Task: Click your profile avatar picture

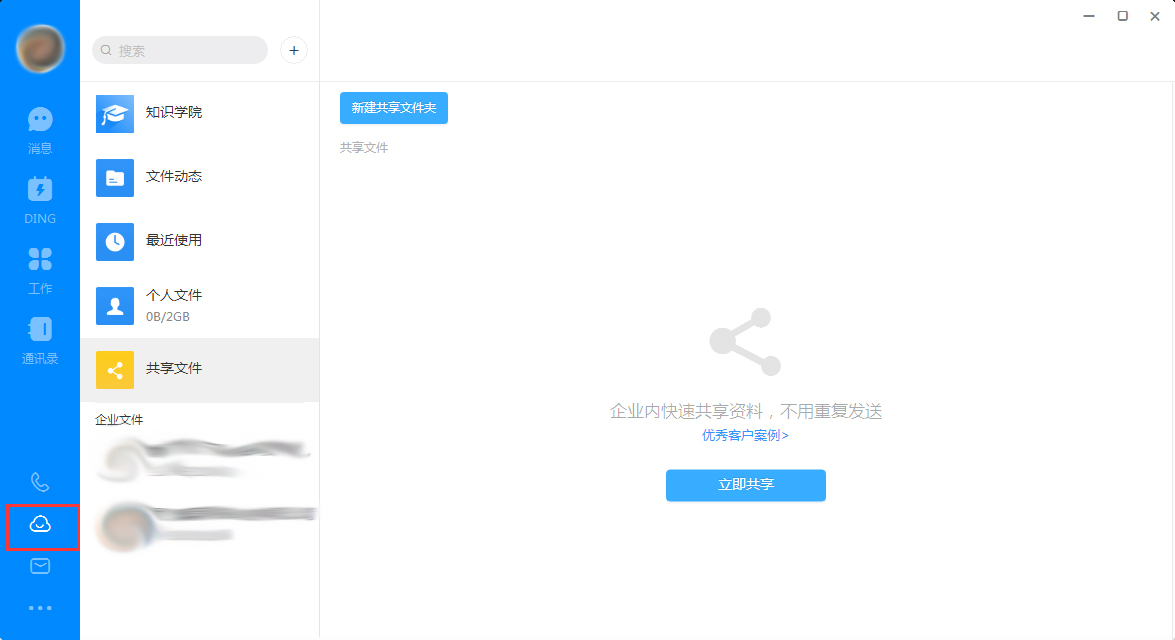Action: pos(39,48)
